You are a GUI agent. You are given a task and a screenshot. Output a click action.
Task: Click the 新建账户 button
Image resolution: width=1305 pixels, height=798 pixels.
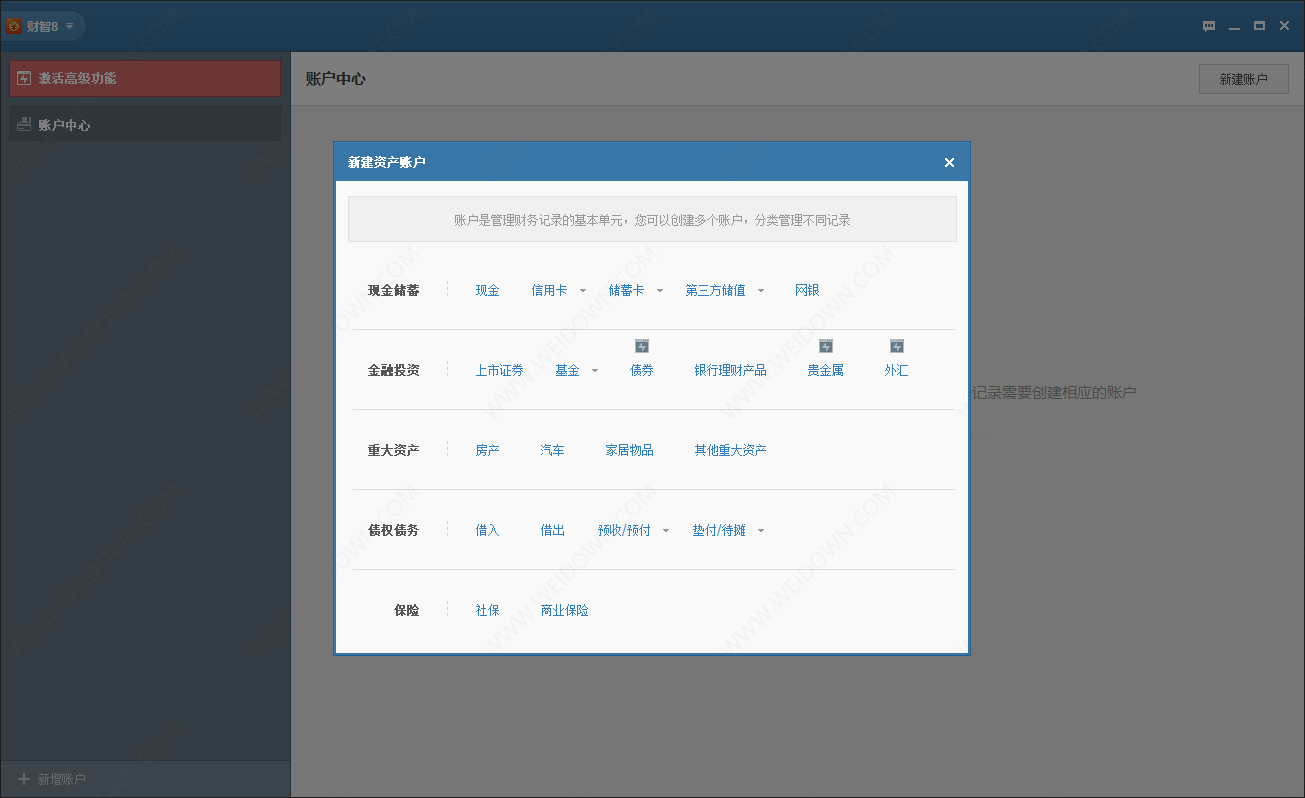pyautogui.click(x=1243, y=79)
